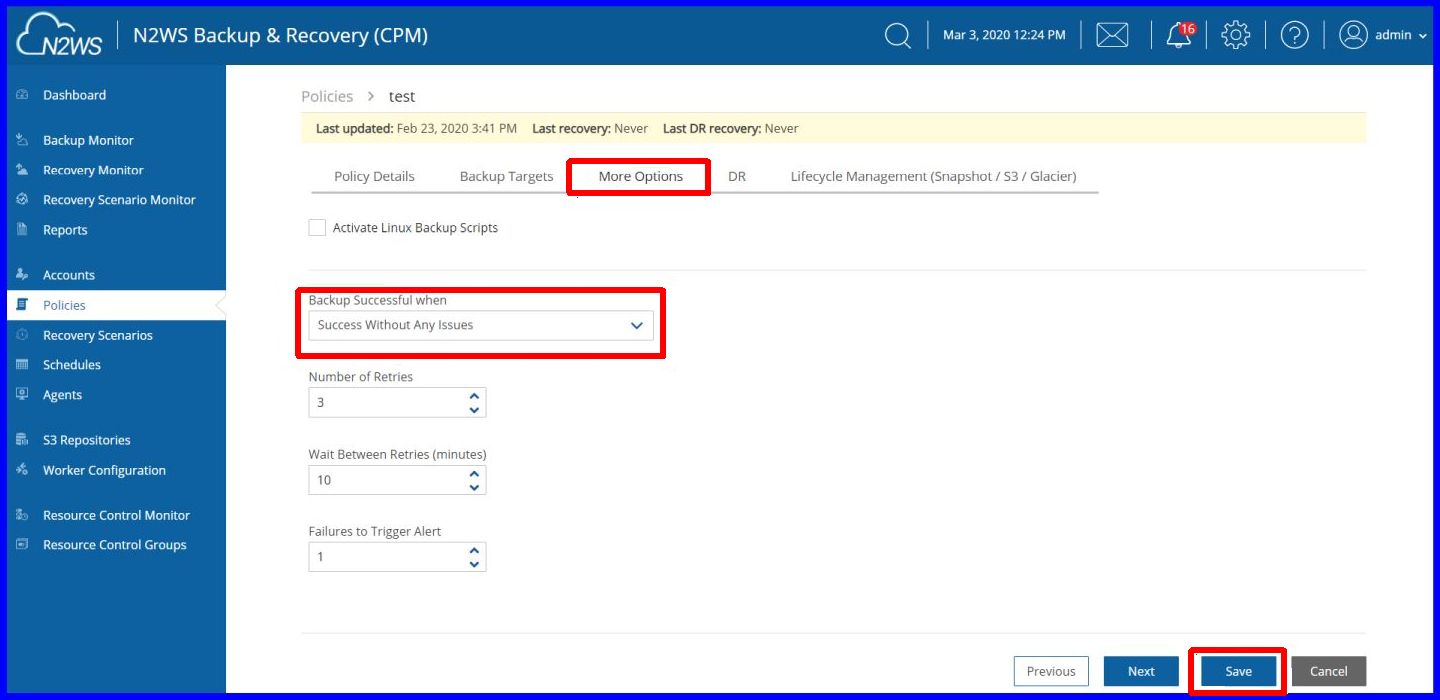Enable Activate Linux Backup Scripts checkbox
The image size is (1440, 700).
pos(317,228)
